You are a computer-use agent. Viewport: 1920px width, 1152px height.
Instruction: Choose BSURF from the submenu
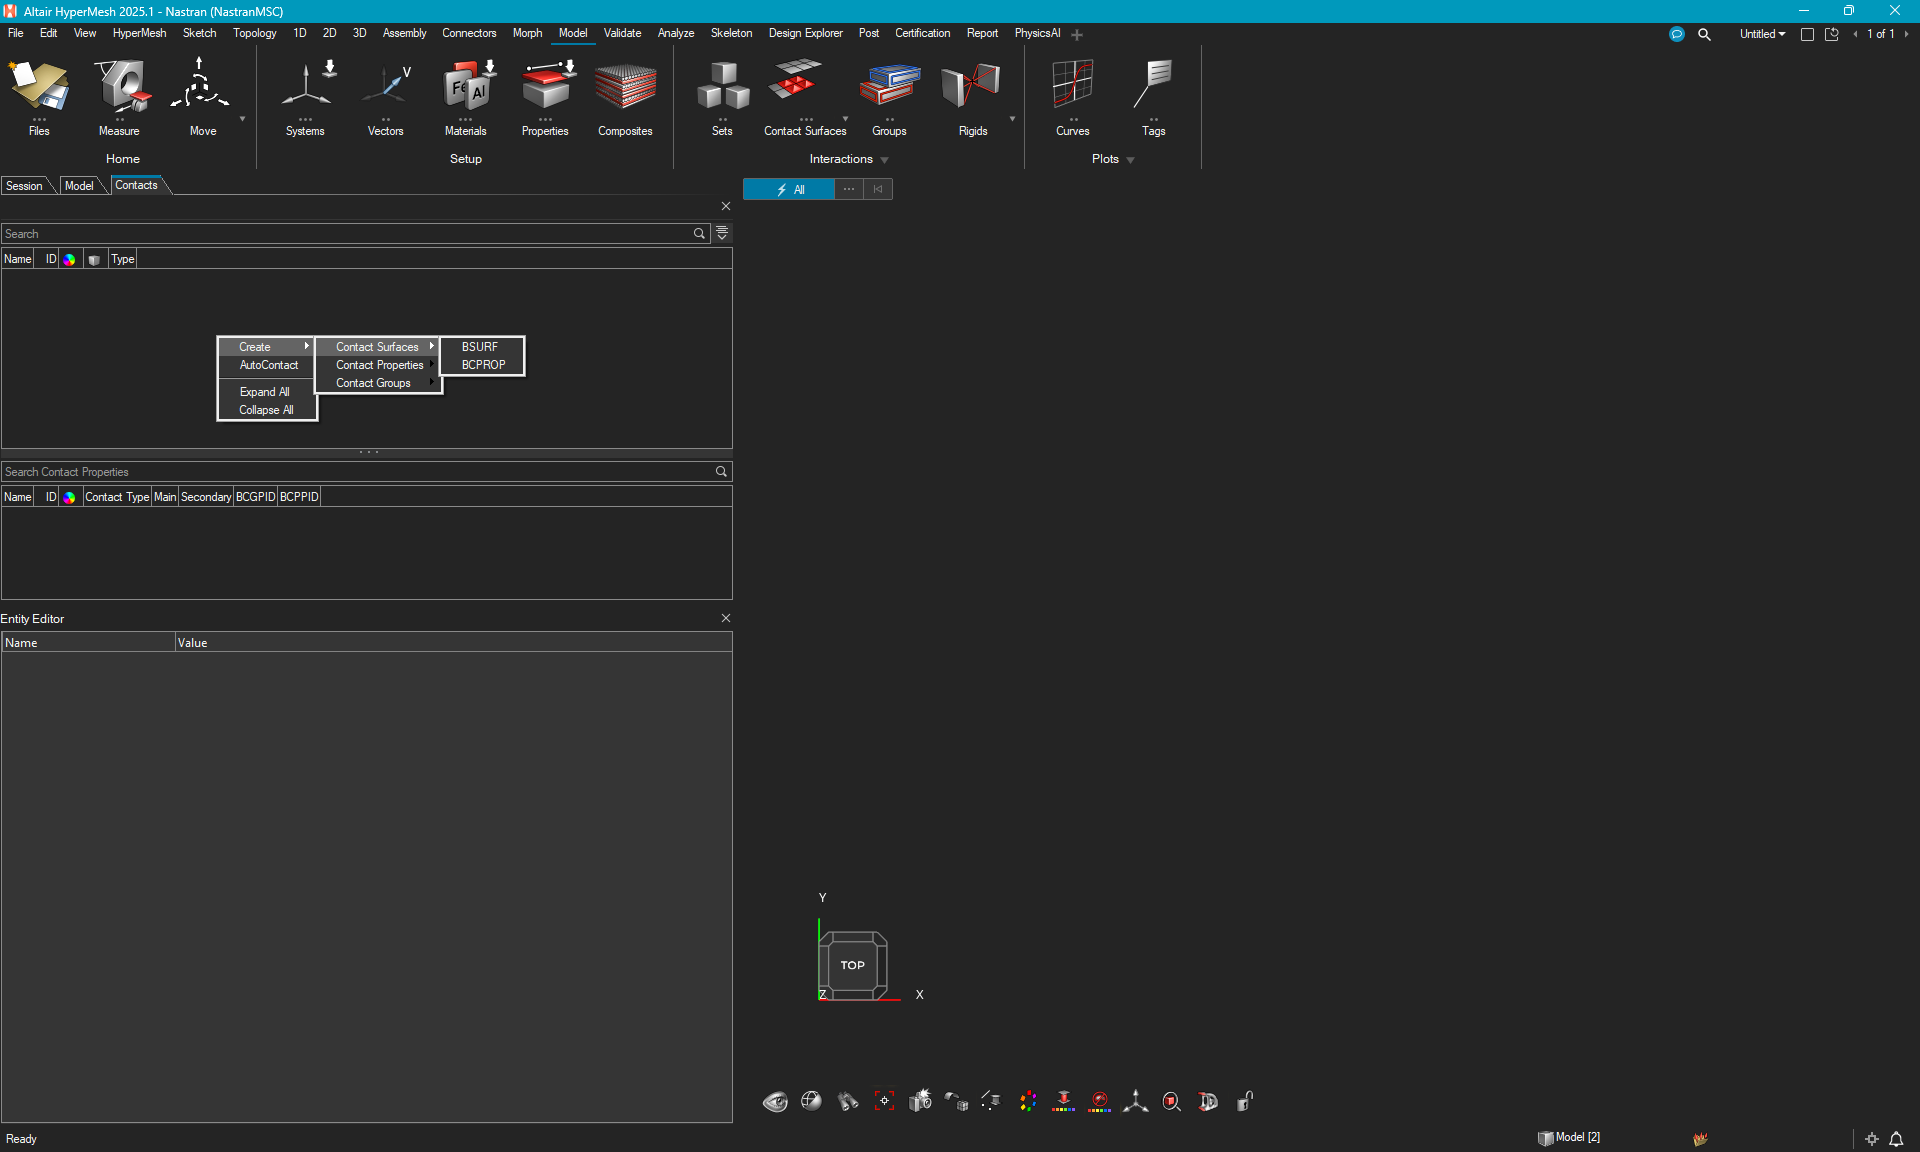coord(482,347)
